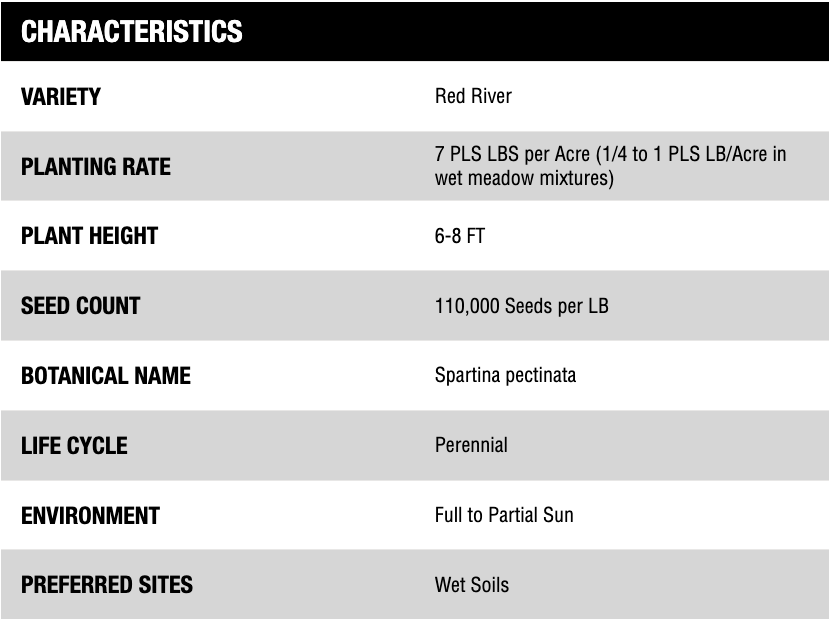Click the 'Full to Partial Sun' value
Image resolution: width=829 pixels, height=621 pixels.
[x=504, y=516]
